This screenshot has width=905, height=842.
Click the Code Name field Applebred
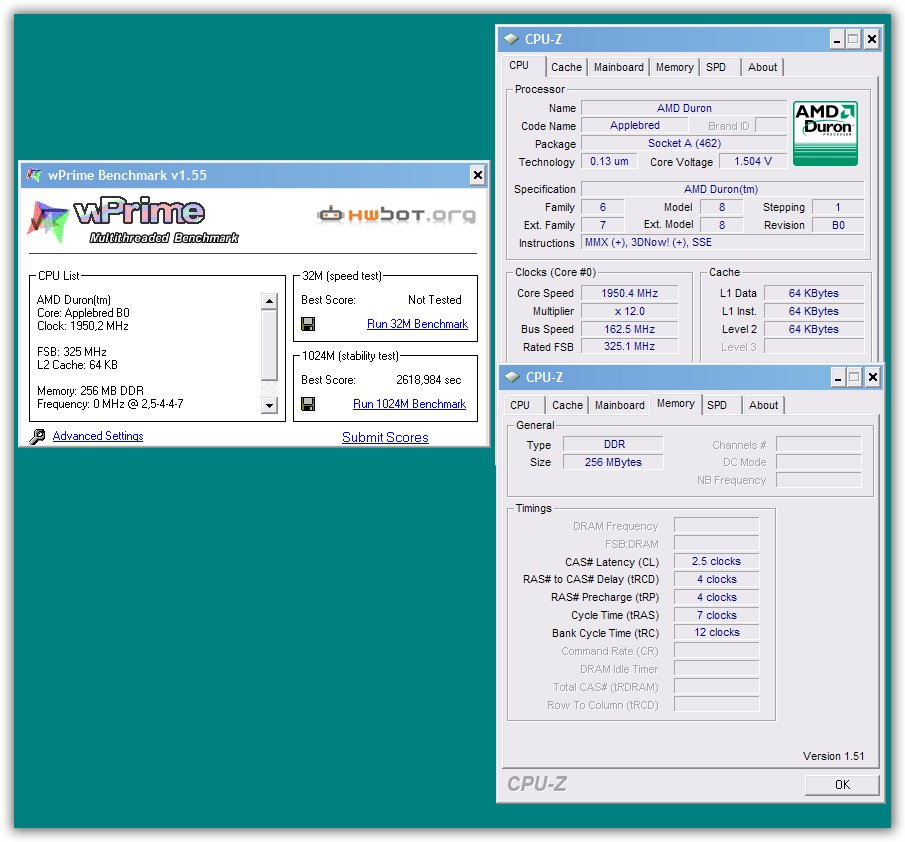[x=634, y=125]
